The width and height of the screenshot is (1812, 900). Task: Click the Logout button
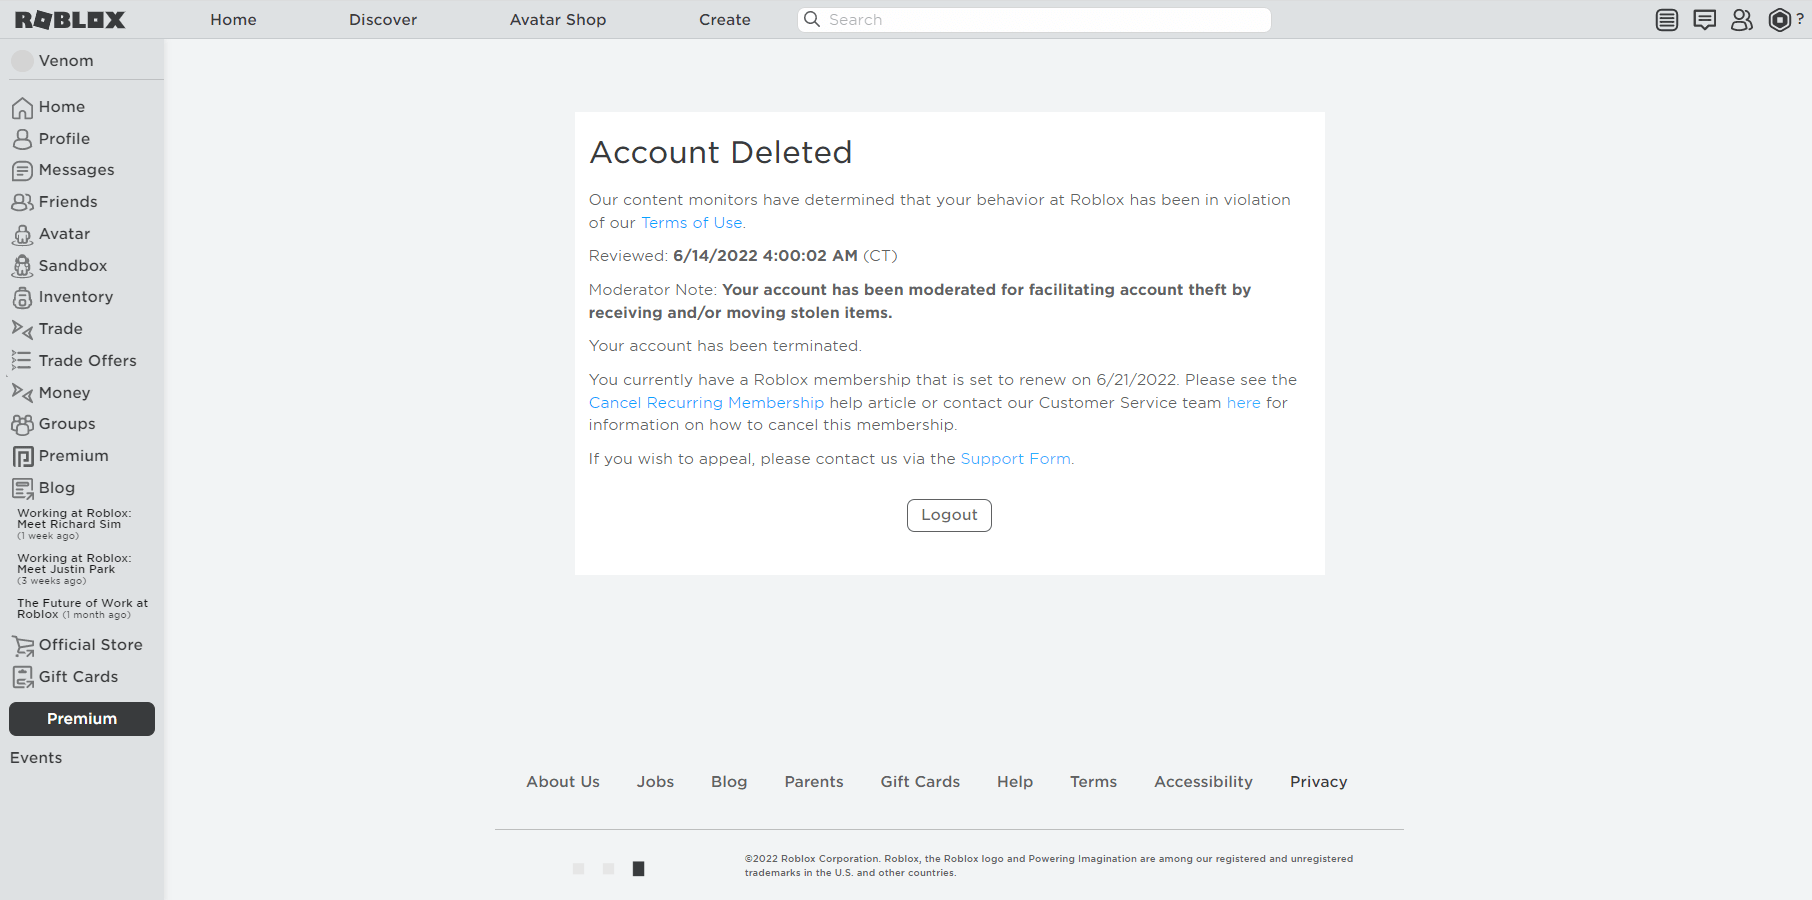point(949,515)
